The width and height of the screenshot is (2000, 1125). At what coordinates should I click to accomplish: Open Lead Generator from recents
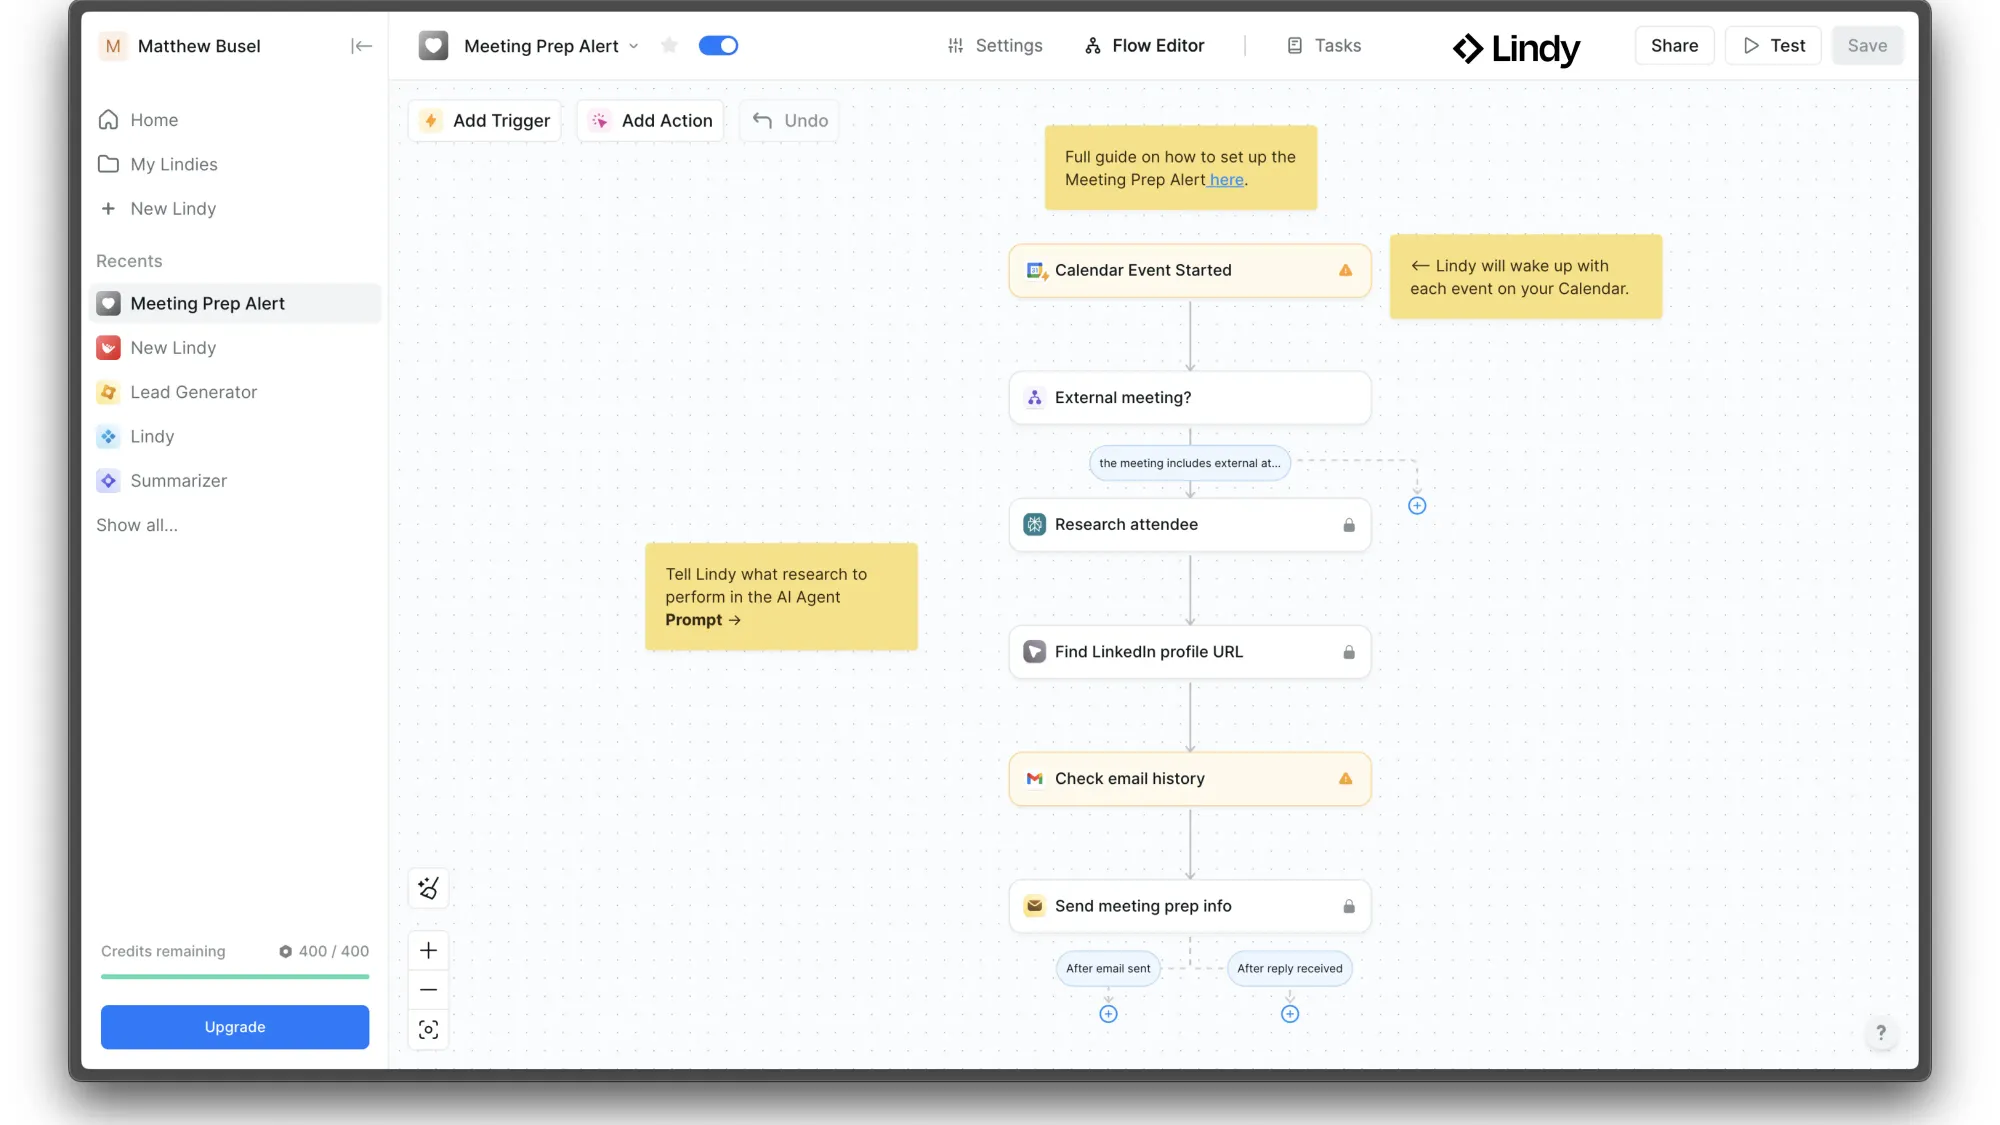point(194,392)
